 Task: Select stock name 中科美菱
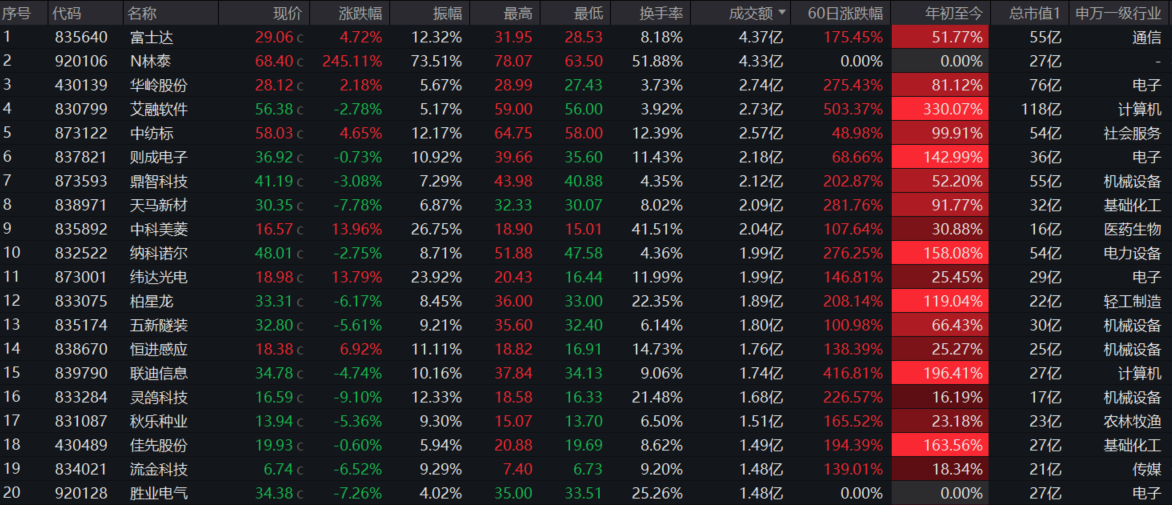point(158,229)
